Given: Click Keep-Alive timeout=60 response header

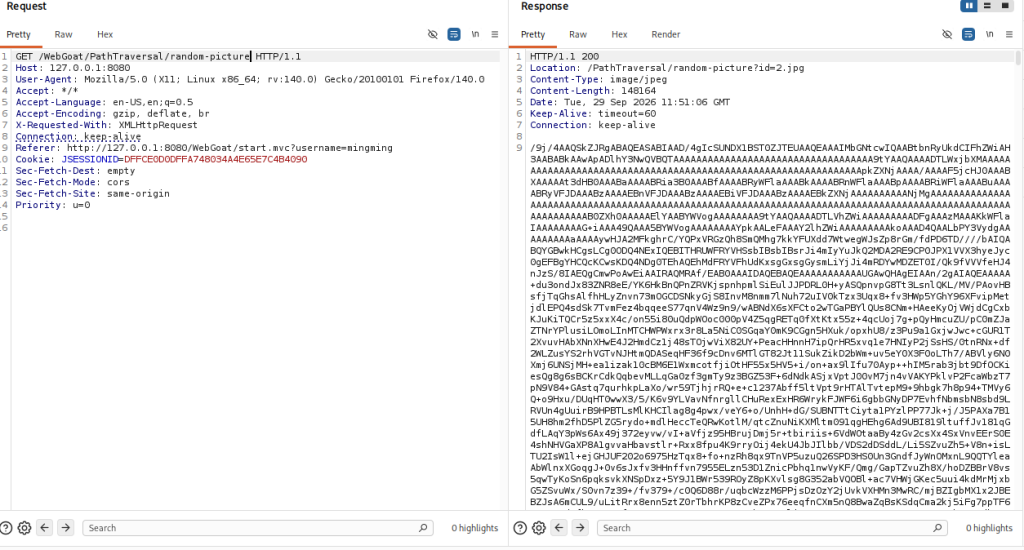Looking at the screenshot, I should [x=593, y=114].
